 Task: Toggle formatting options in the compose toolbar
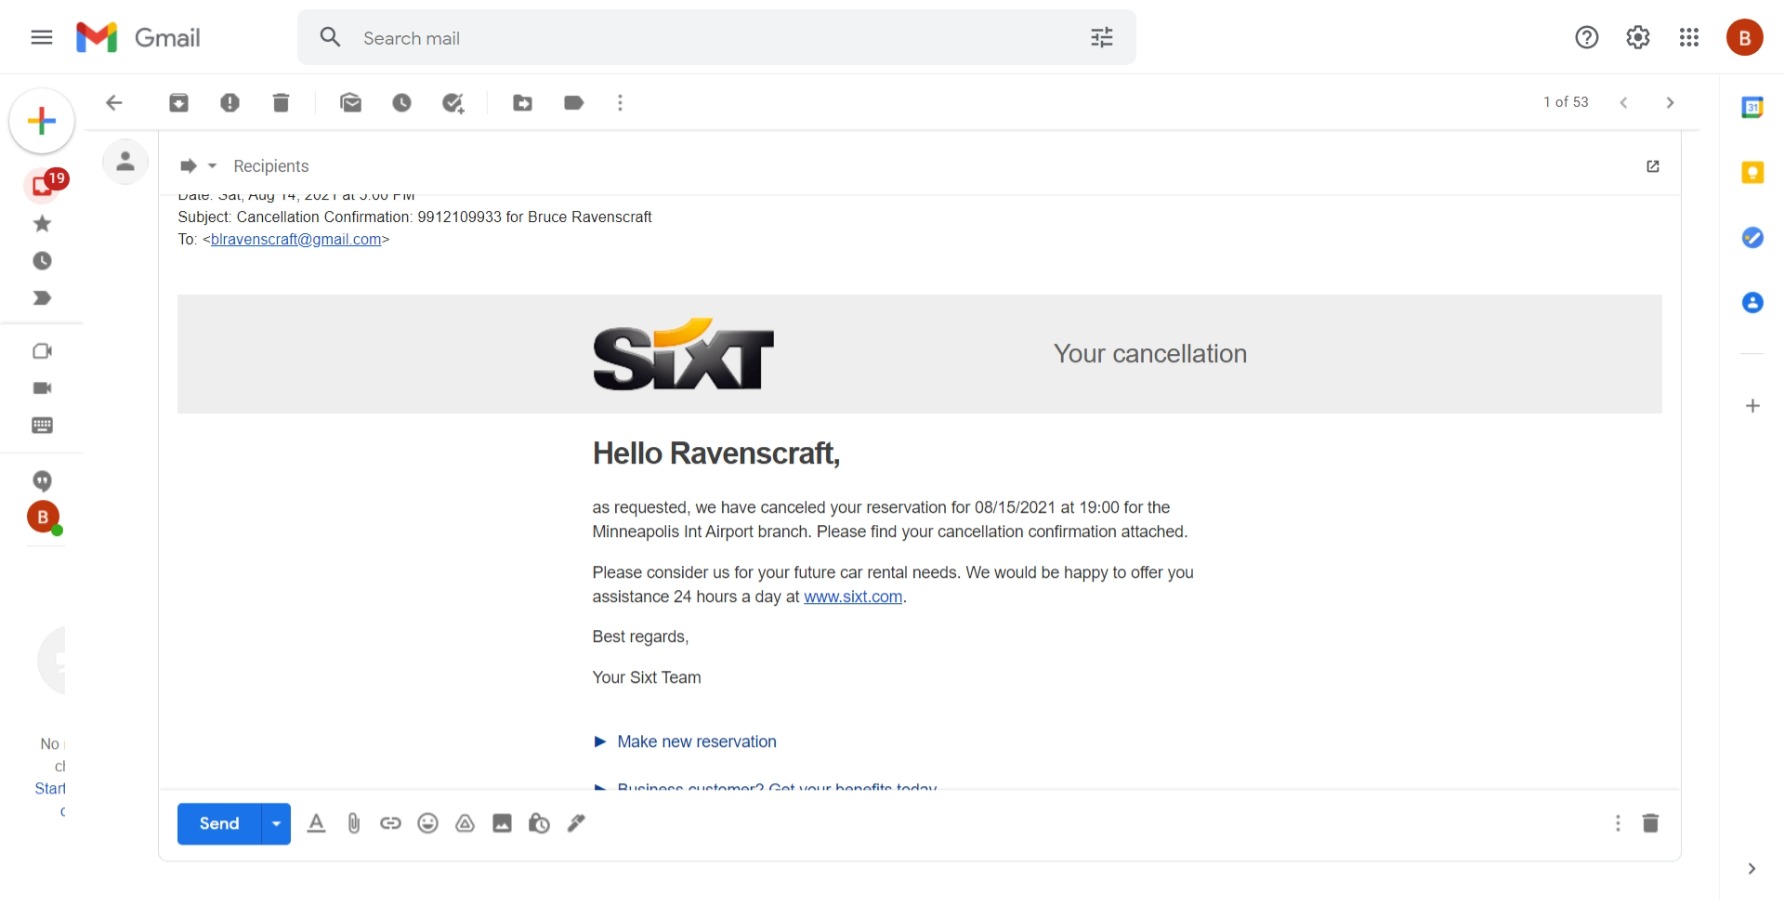(316, 823)
